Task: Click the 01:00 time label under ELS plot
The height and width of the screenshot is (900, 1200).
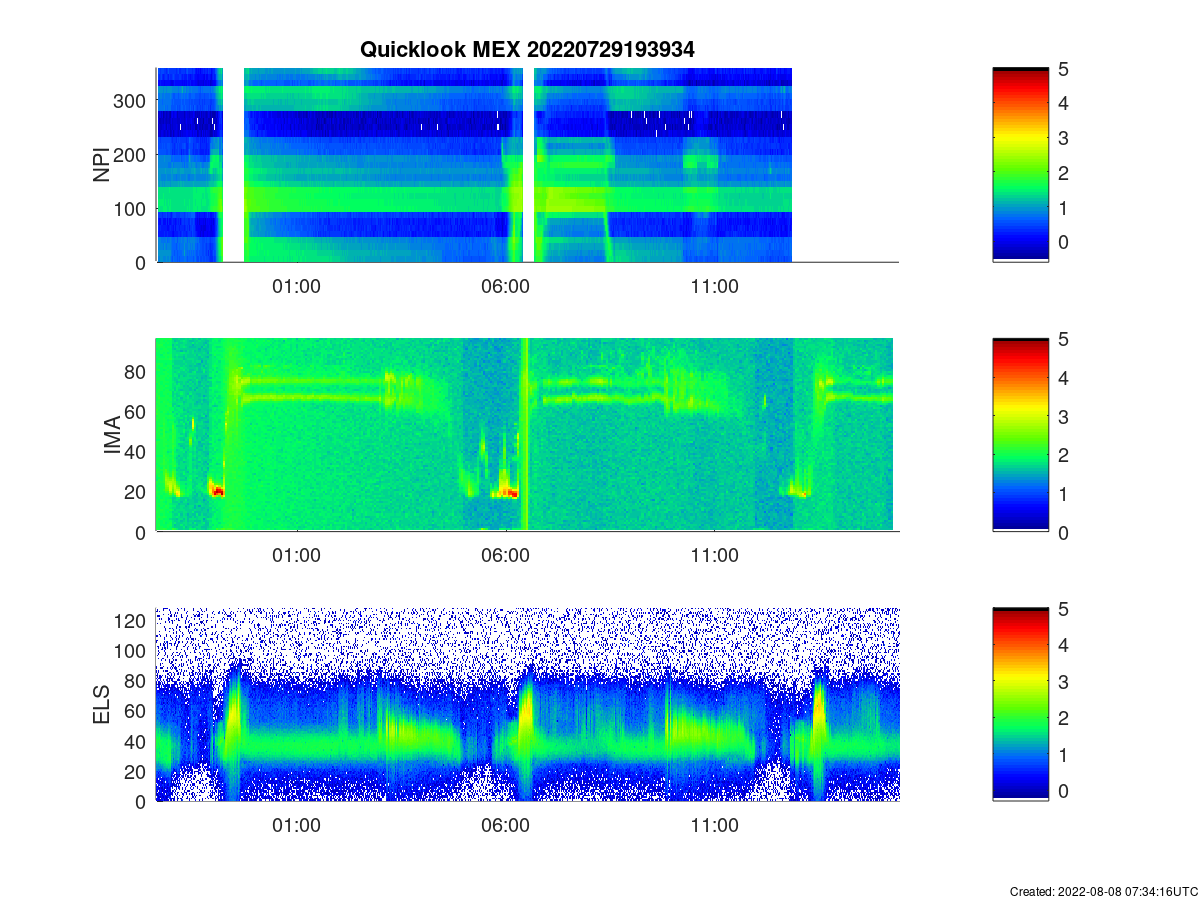Action: click(x=297, y=826)
